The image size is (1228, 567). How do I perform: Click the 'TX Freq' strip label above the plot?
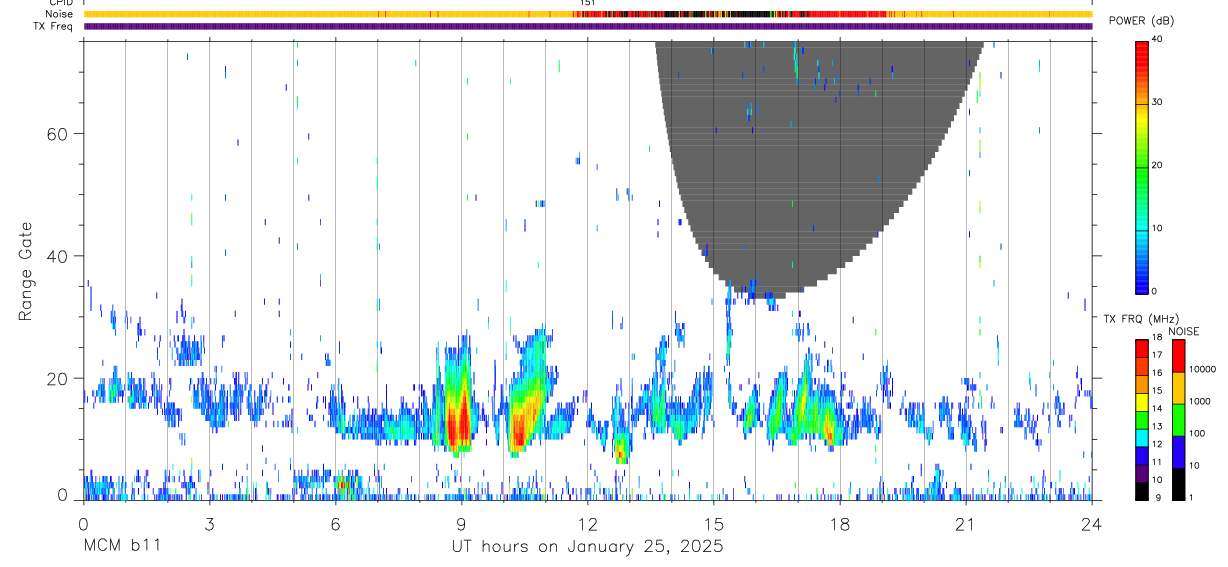[55, 26]
